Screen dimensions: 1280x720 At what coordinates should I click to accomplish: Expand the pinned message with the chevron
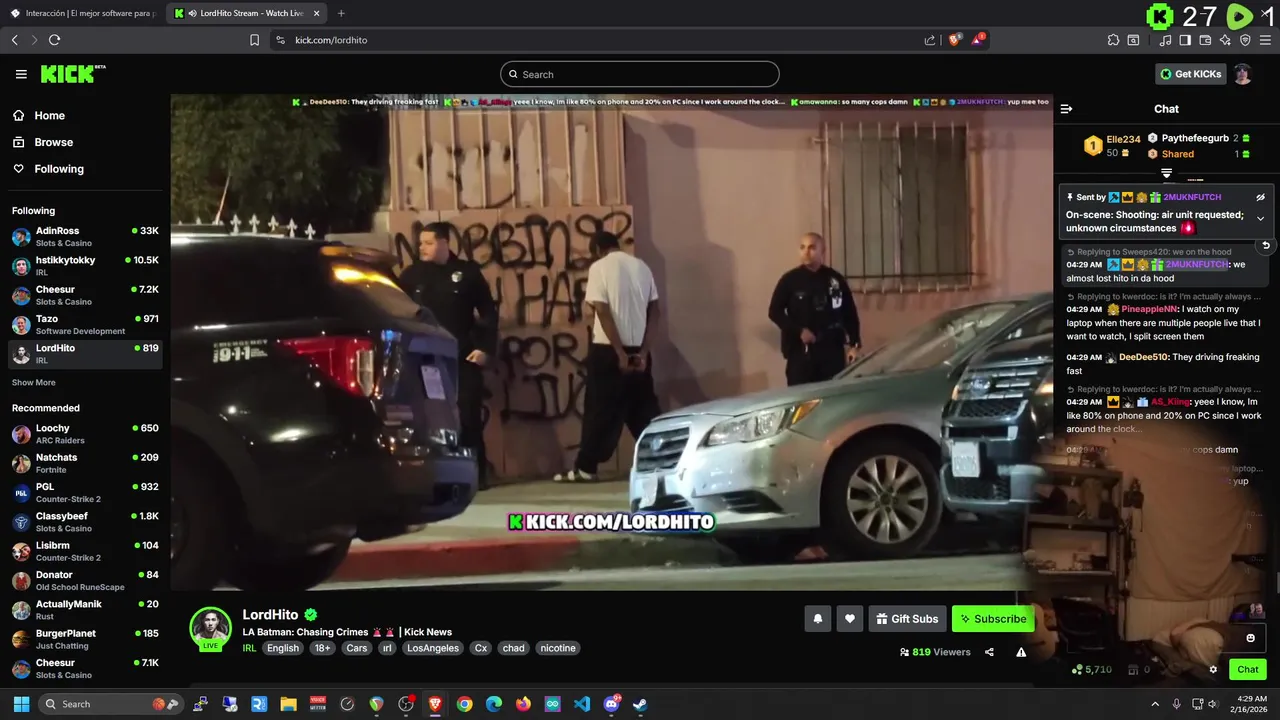1260,219
